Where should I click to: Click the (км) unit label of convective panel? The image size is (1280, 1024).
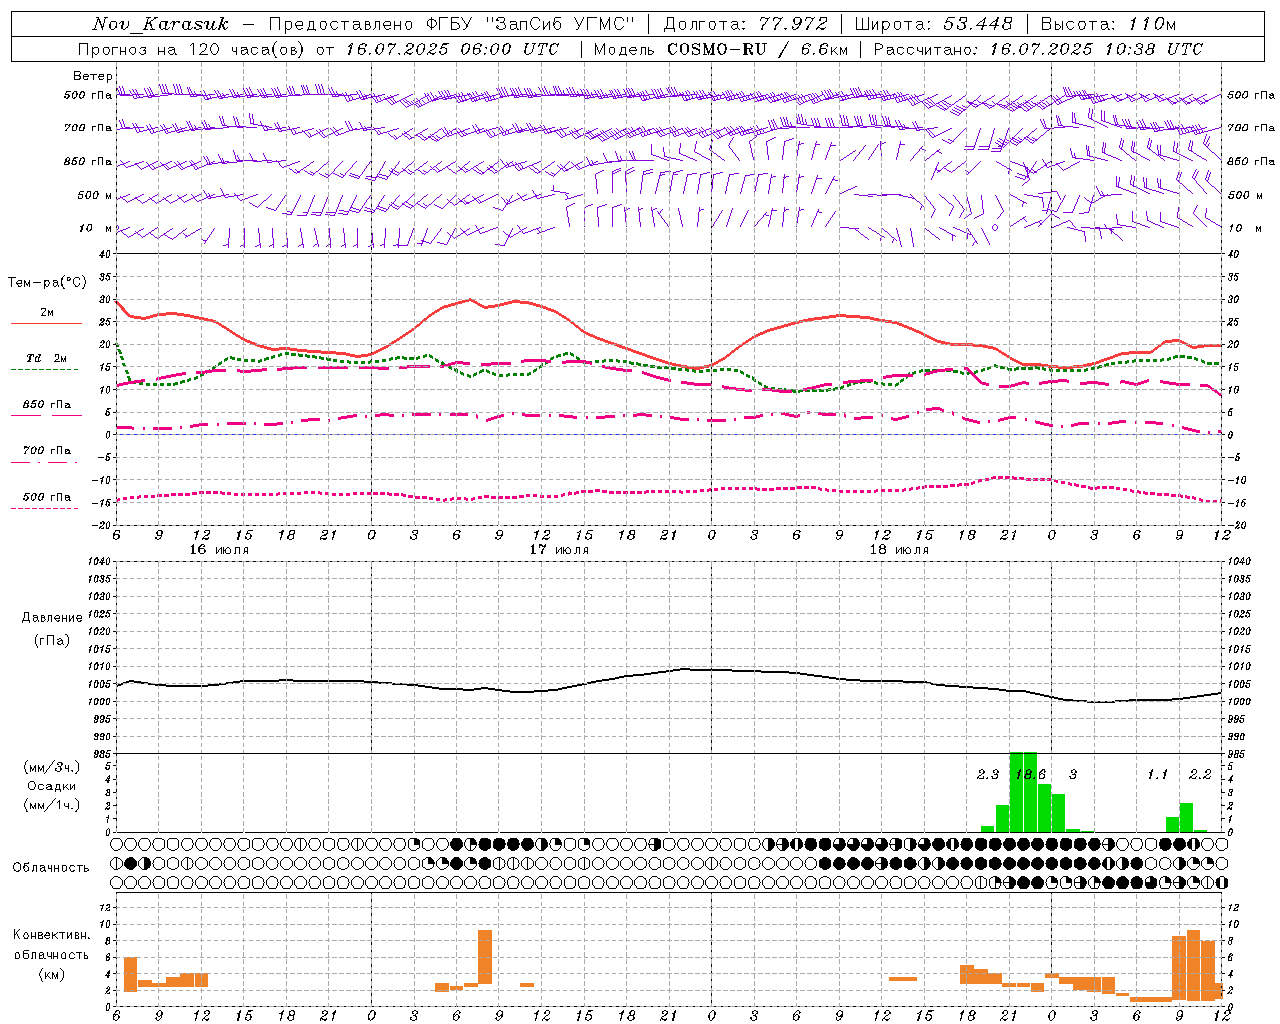[x=52, y=974]
